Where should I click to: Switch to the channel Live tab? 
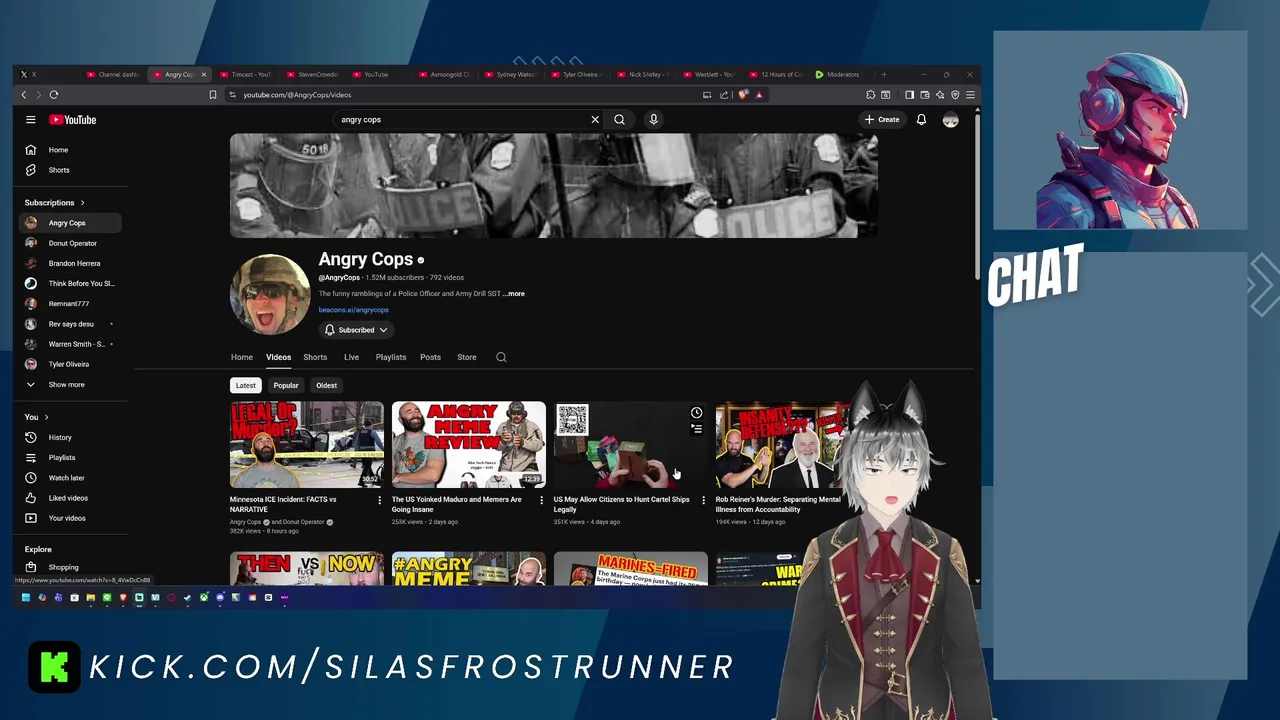(351, 357)
